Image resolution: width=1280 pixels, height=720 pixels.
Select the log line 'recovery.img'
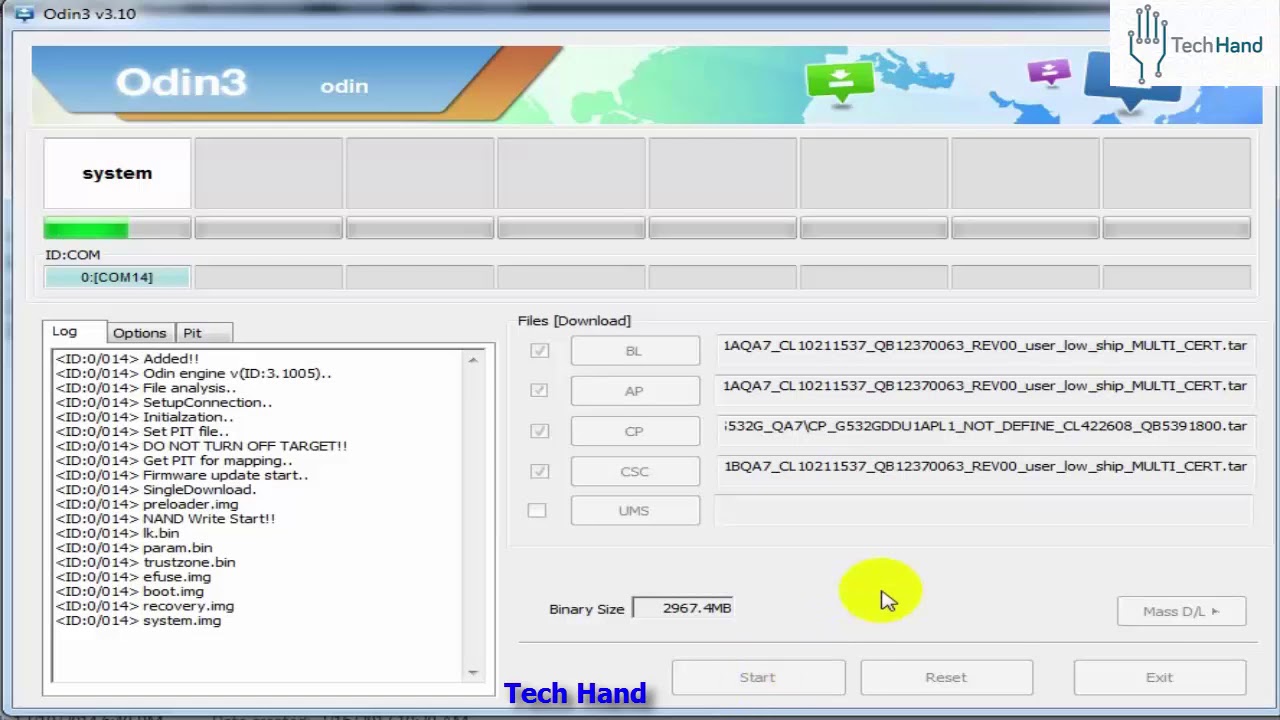coord(145,606)
